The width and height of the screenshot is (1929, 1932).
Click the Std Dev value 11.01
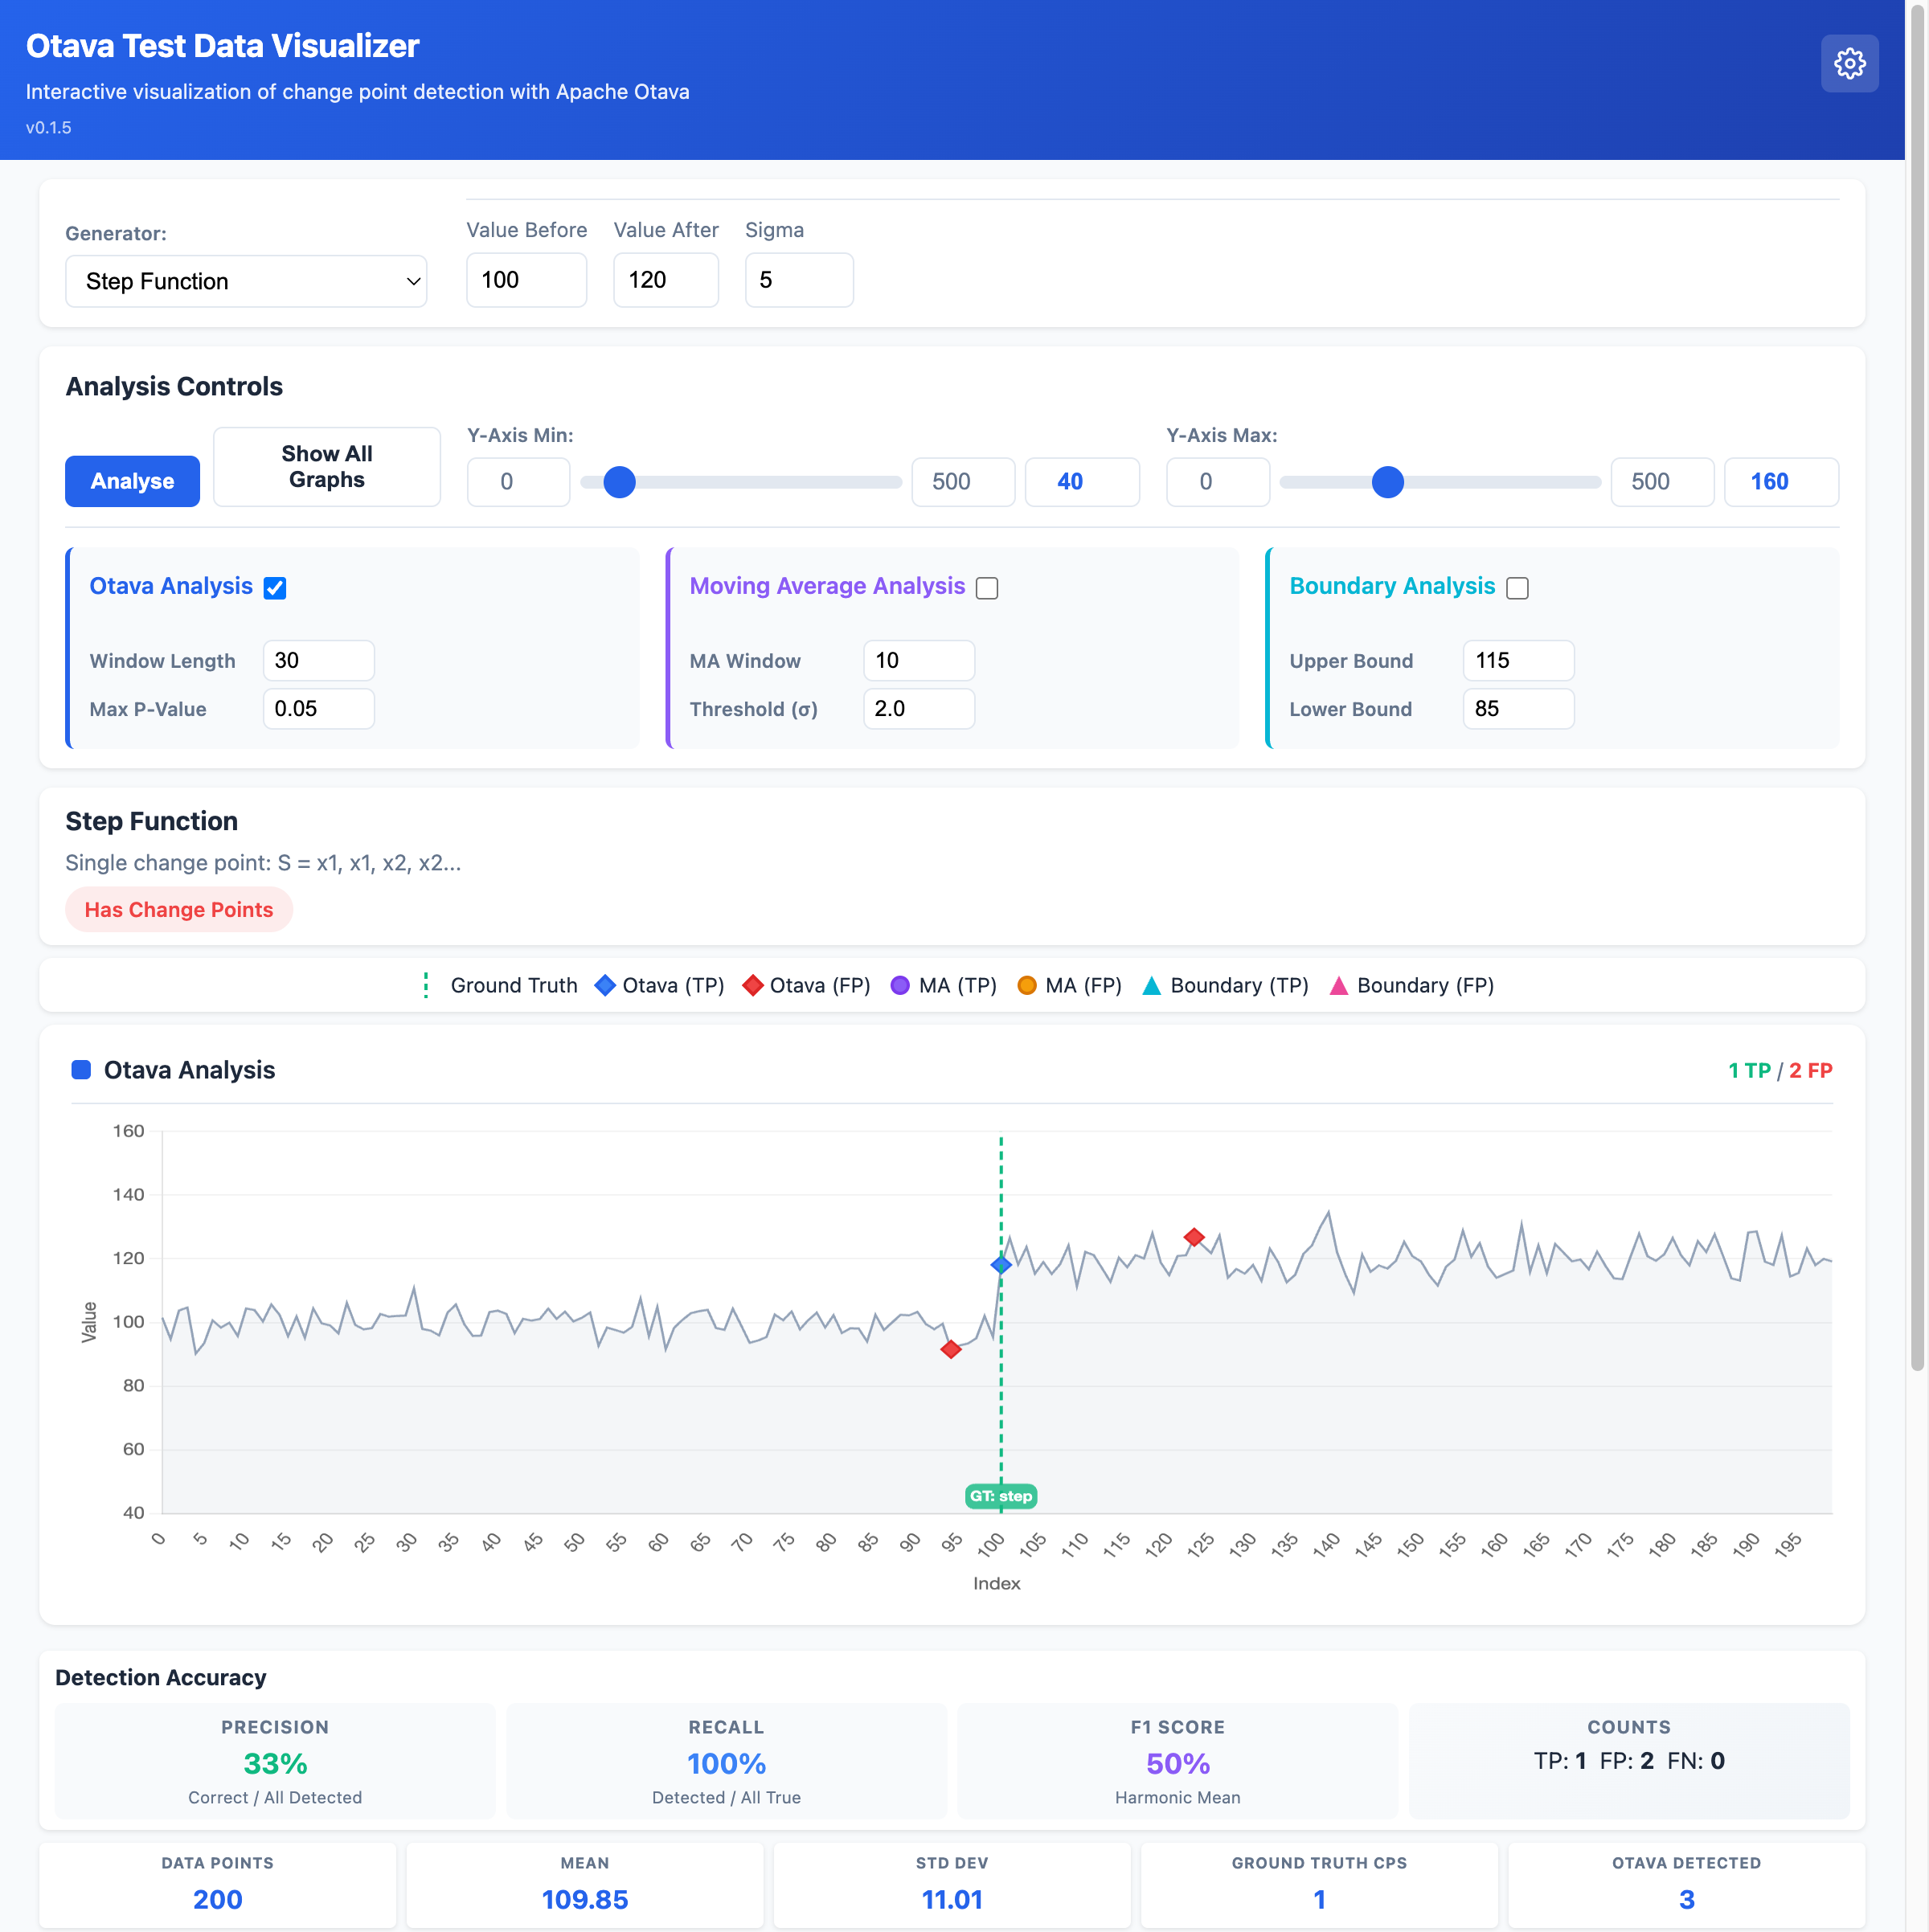pos(952,1899)
